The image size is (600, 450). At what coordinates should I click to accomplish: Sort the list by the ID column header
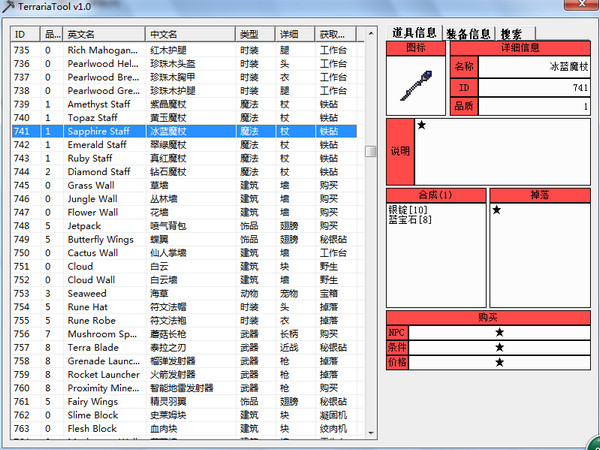pos(25,34)
